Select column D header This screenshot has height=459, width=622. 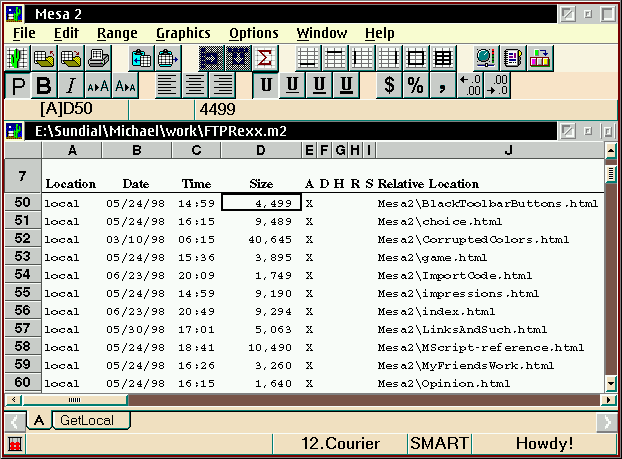(x=260, y=150)
